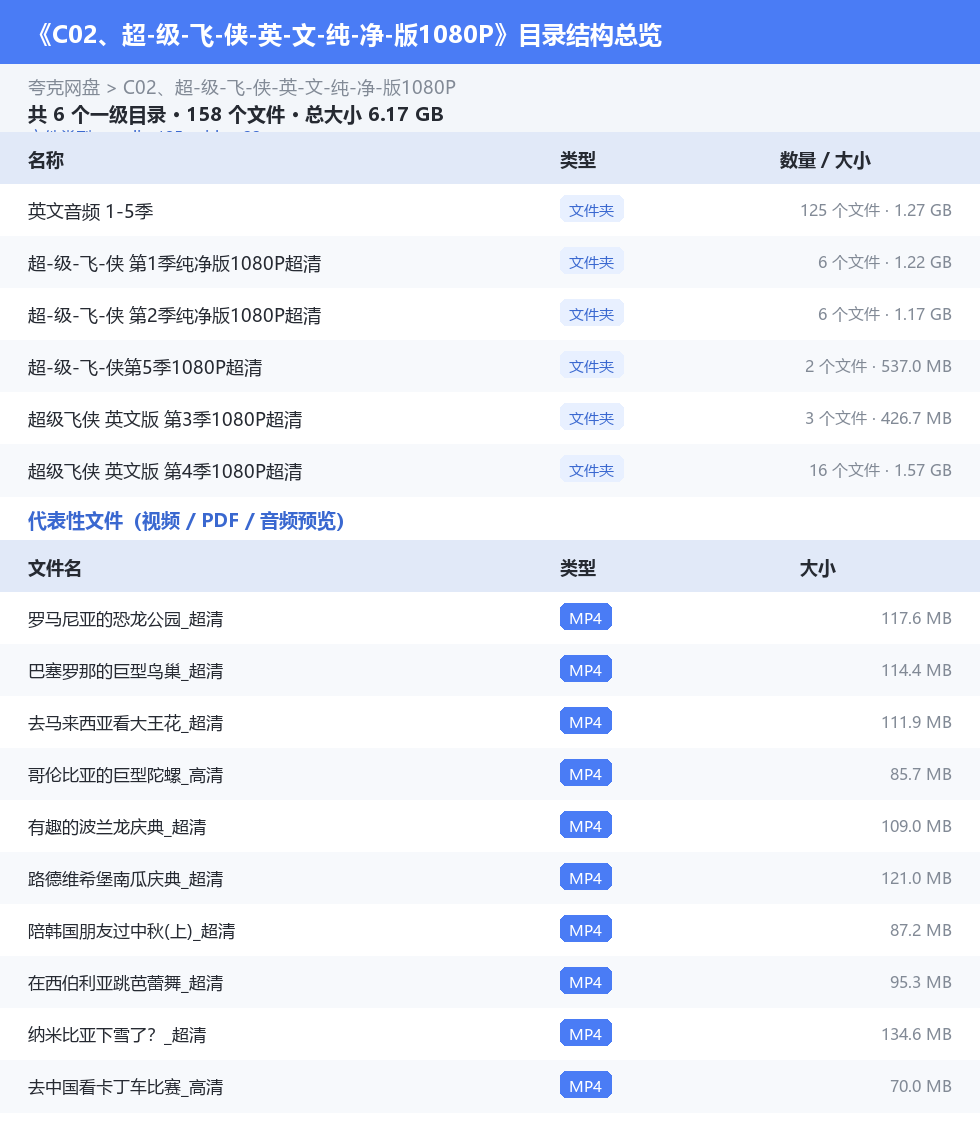The height and width of the screenshot is (1144, 980).
Task: Click the 16 个文件 · 1.57 GB value
Action: click(880, 470)
